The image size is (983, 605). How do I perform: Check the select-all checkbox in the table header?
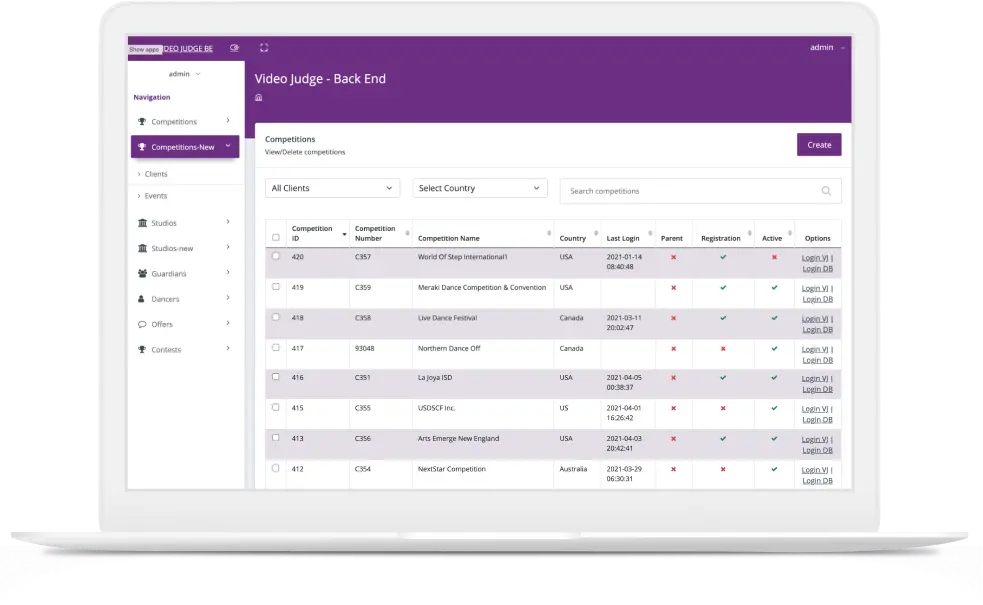pos(276,237)
